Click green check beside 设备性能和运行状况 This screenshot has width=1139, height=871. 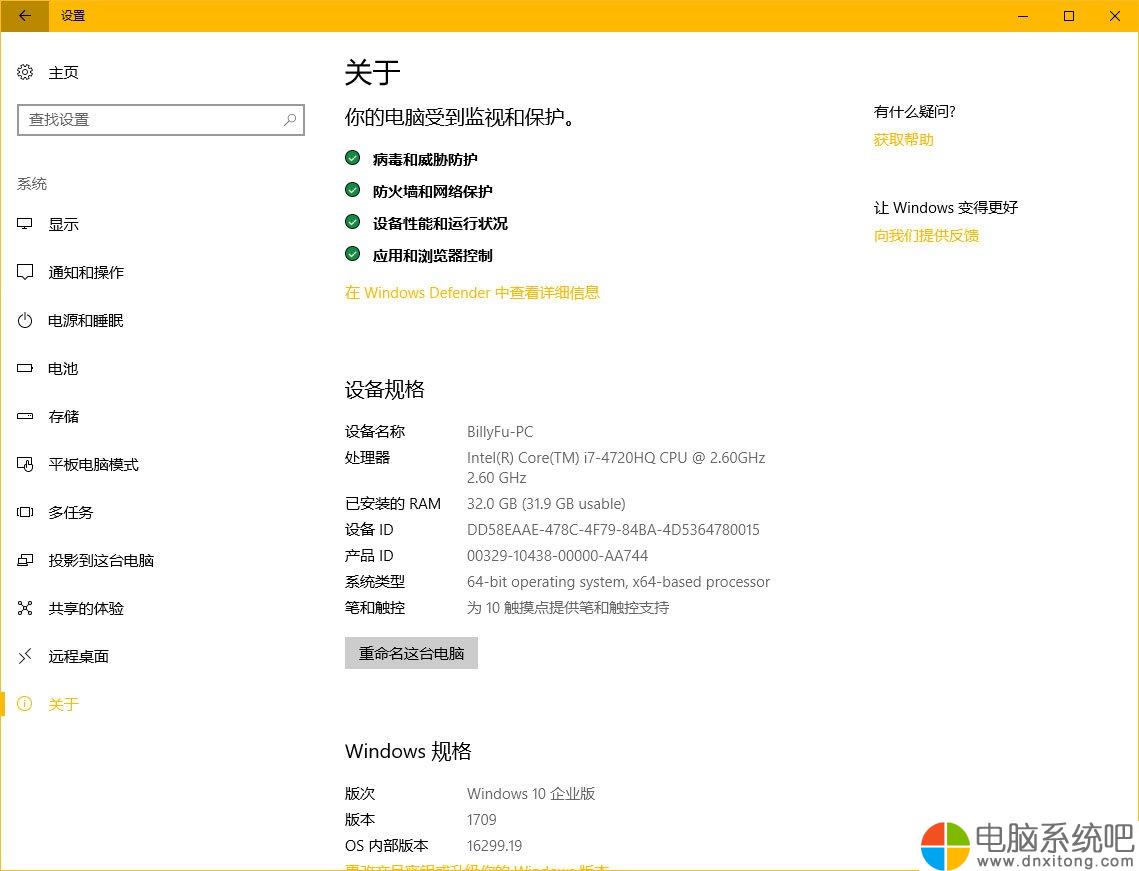click(352, 222)
